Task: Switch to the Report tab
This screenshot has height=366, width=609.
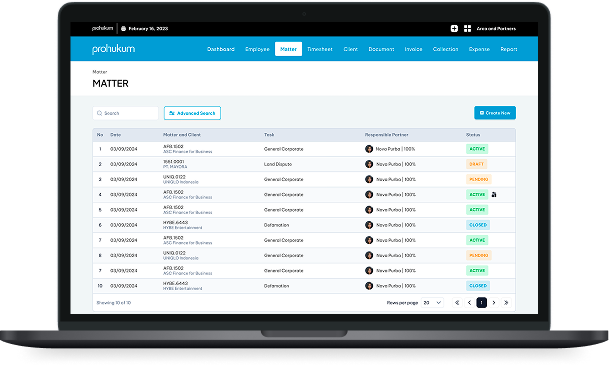Action: click(x=509, y=49)
